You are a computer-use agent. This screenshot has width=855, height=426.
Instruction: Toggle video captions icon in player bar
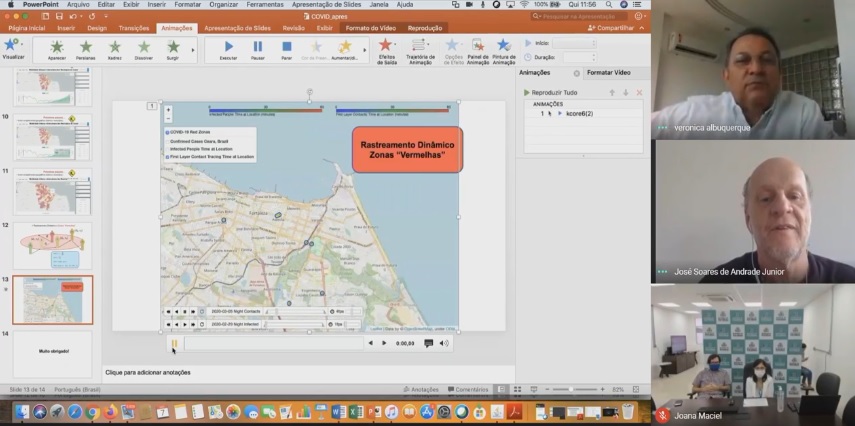pos(428,343)
